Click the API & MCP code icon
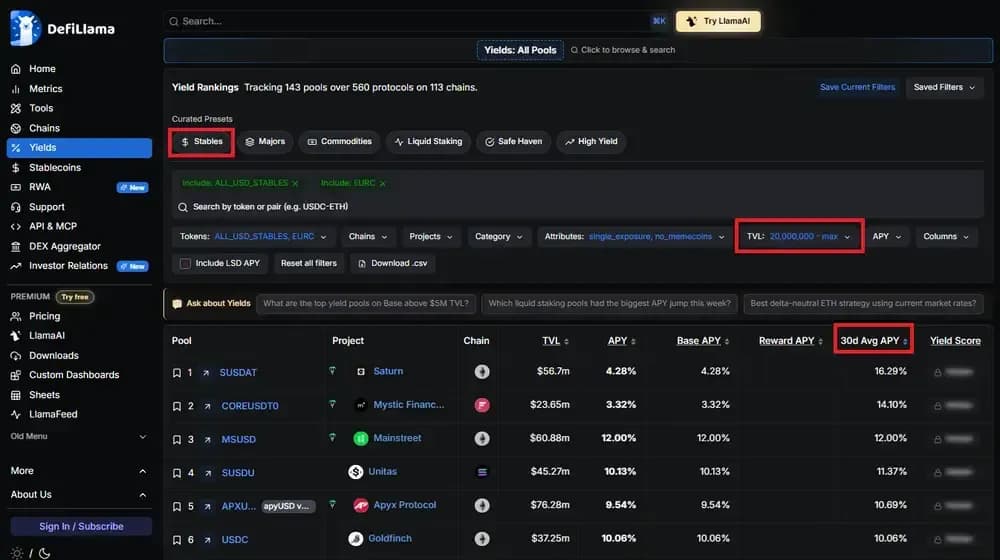Screen dimensions: 1000x560 (x=16, y=226)
